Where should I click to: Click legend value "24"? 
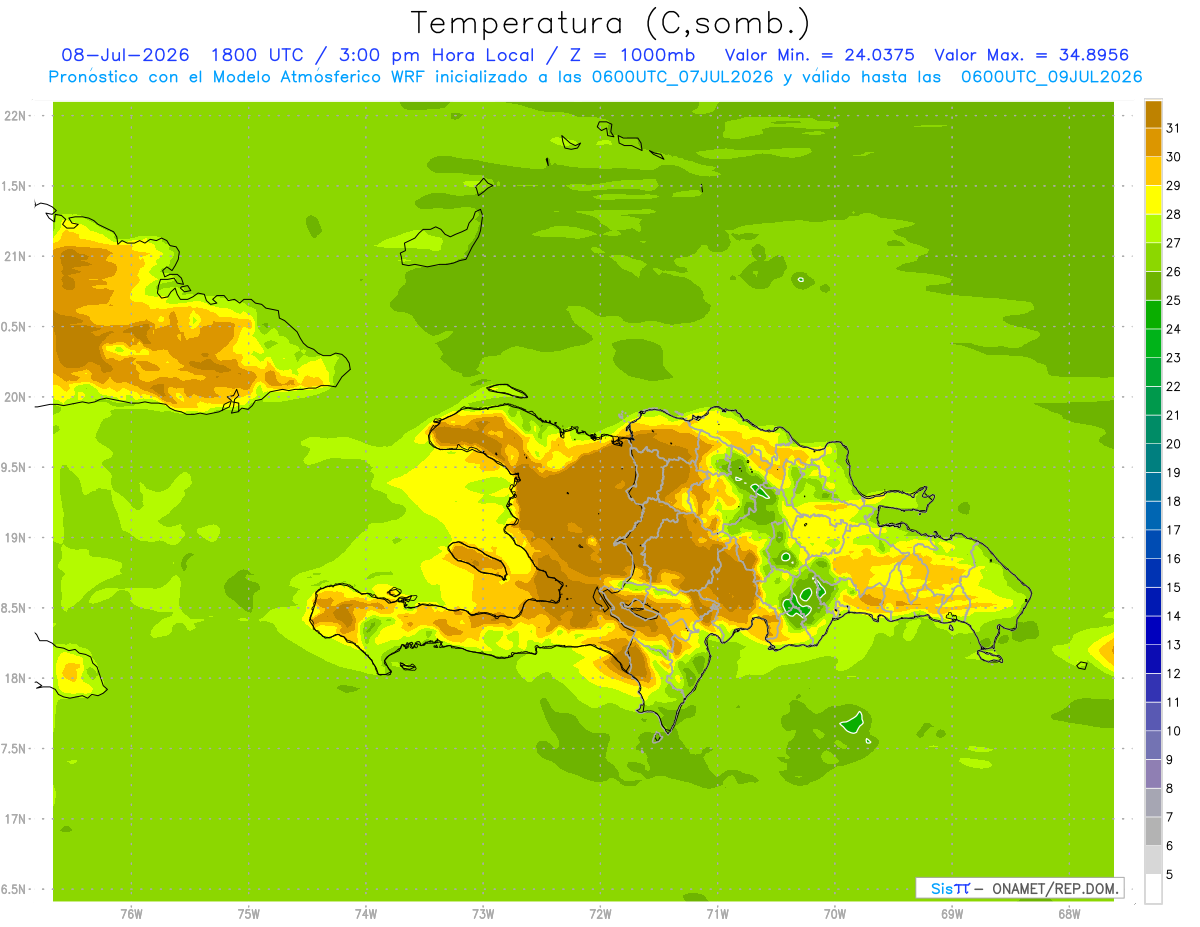(x=1173, y=329)
